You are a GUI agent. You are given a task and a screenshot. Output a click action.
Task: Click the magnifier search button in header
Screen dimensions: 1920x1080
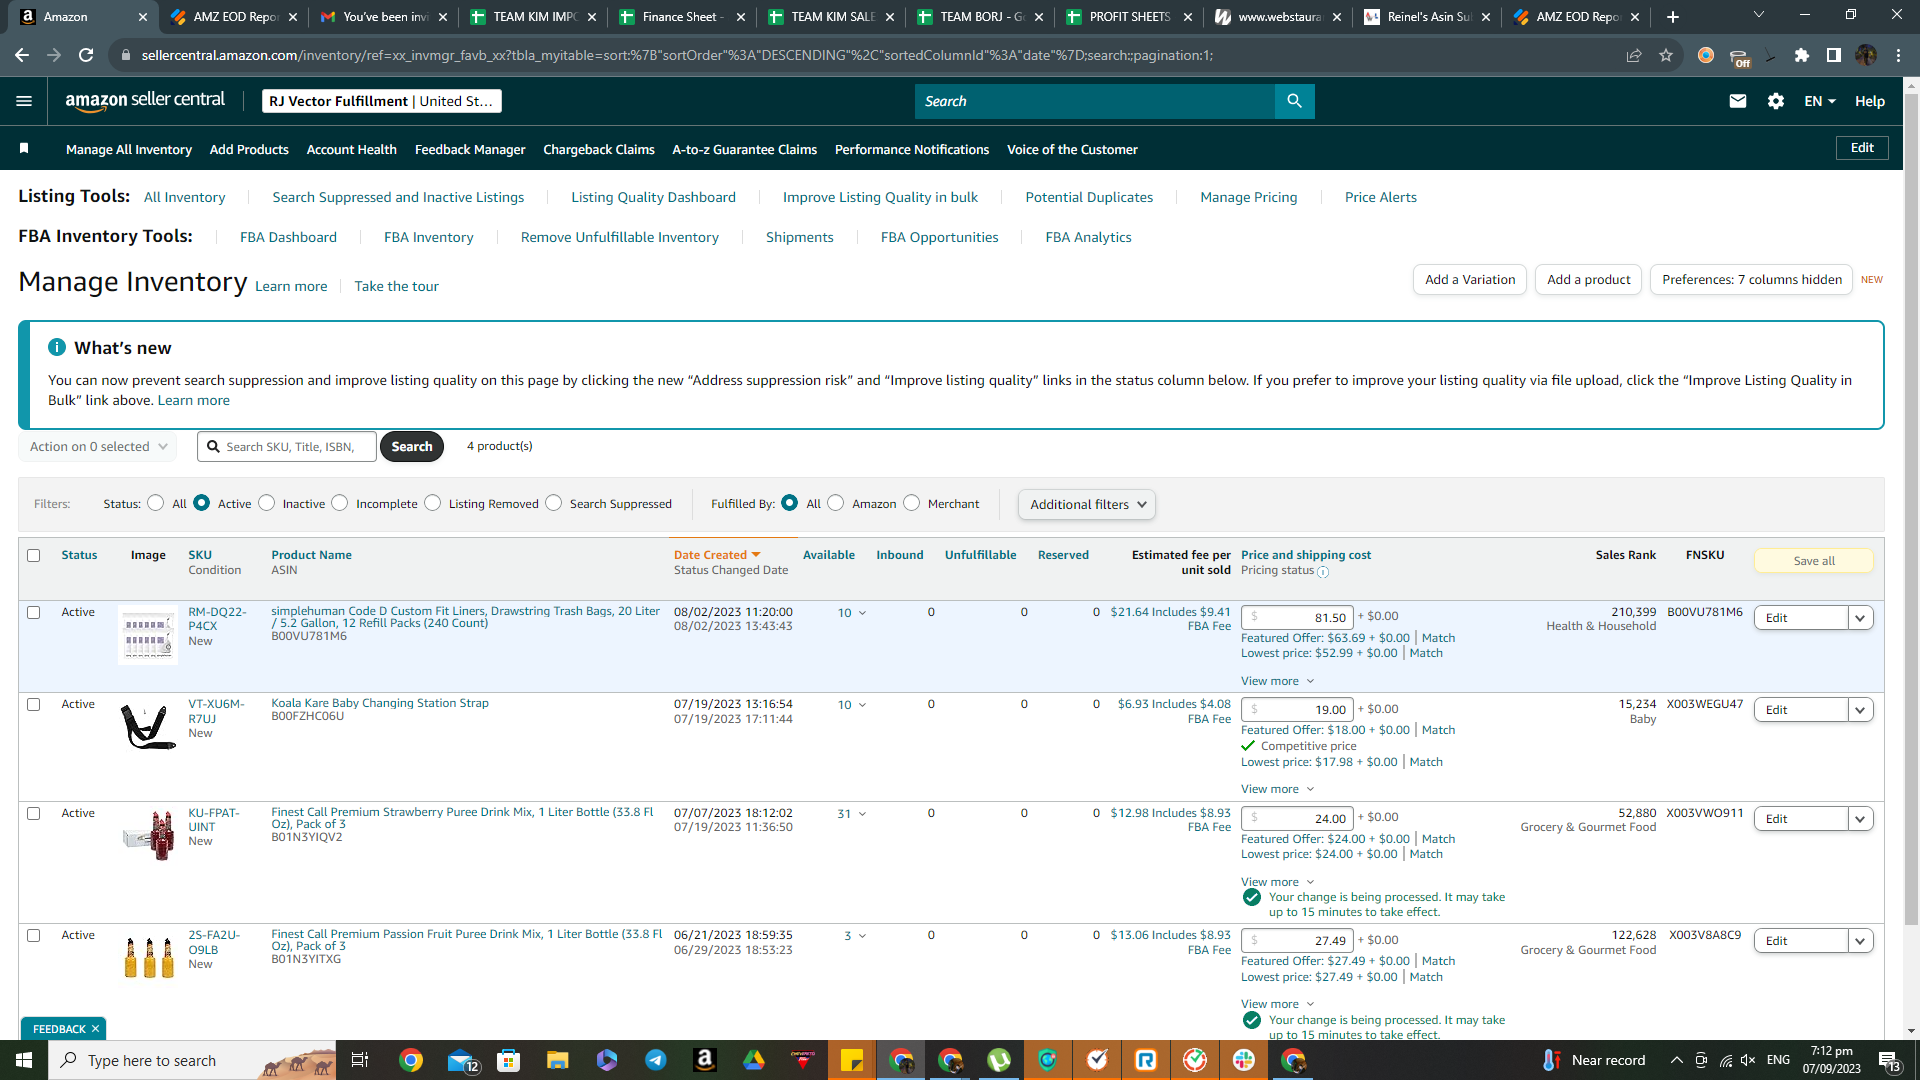pyautogui.click(x=1294, y=101)
